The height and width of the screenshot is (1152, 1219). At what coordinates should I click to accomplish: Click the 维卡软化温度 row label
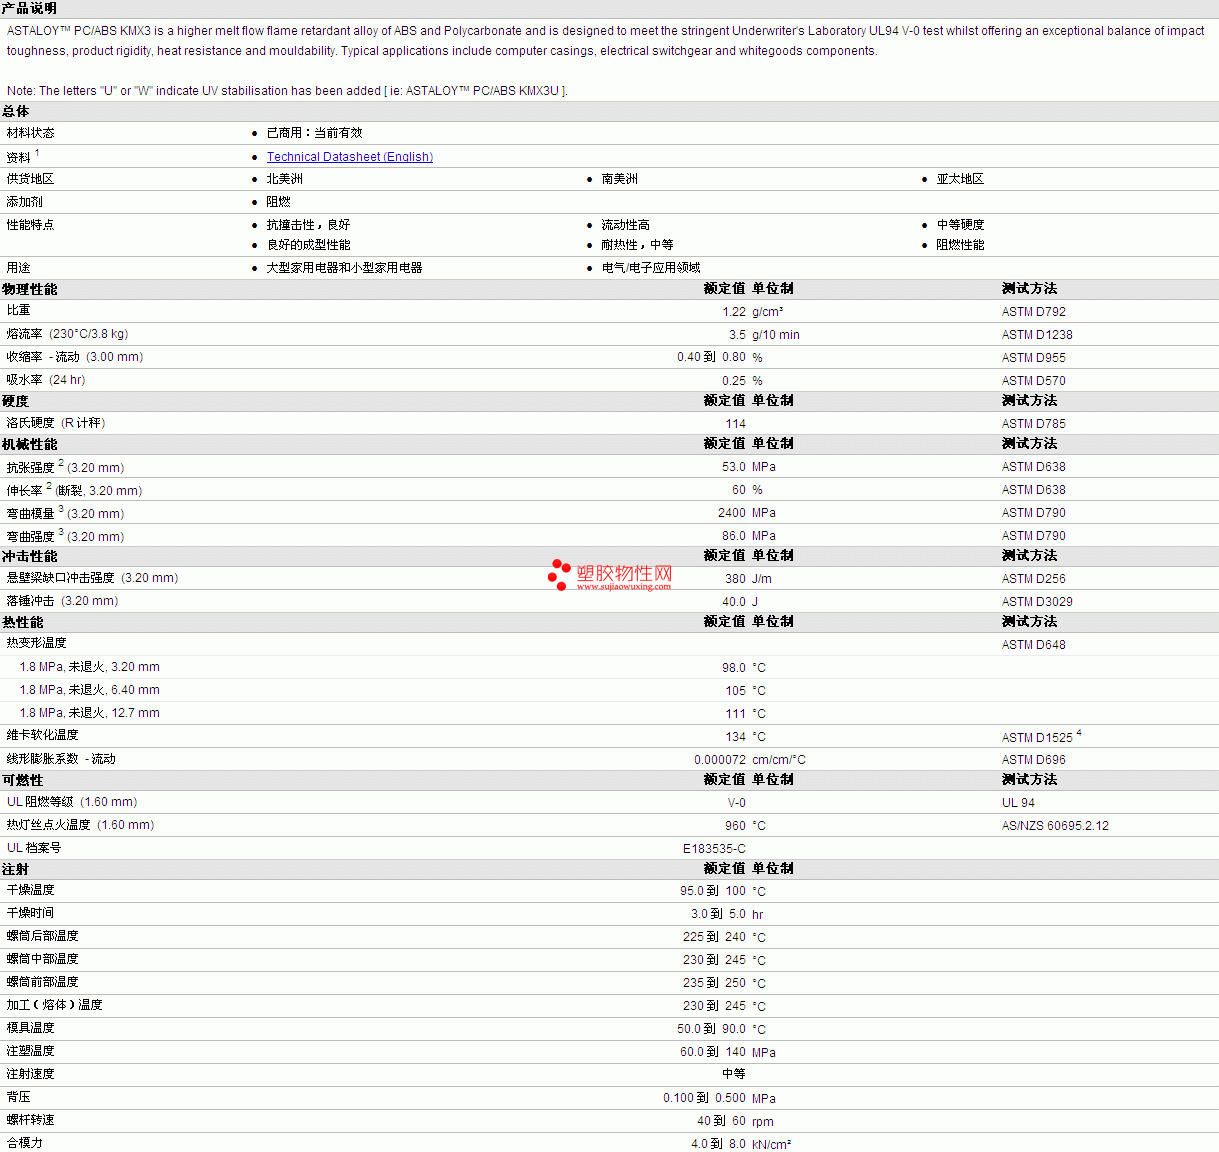click(42, 735)
